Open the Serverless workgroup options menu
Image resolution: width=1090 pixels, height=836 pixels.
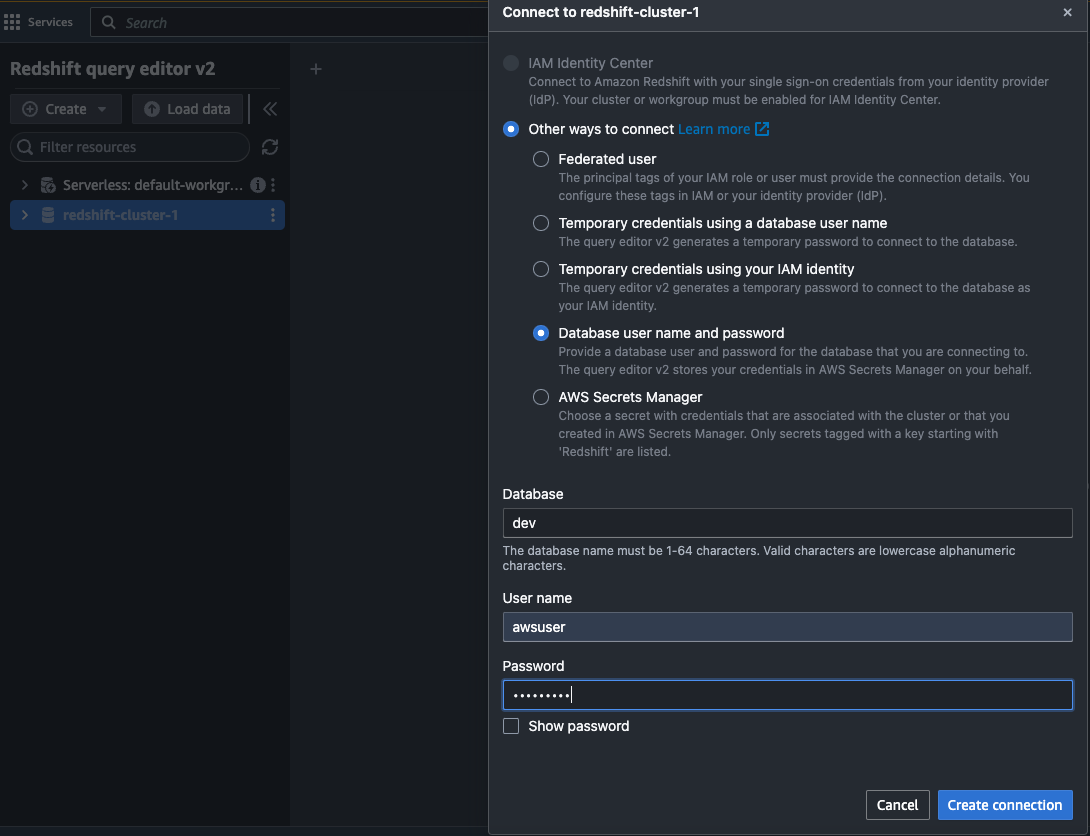coord(273,185)
